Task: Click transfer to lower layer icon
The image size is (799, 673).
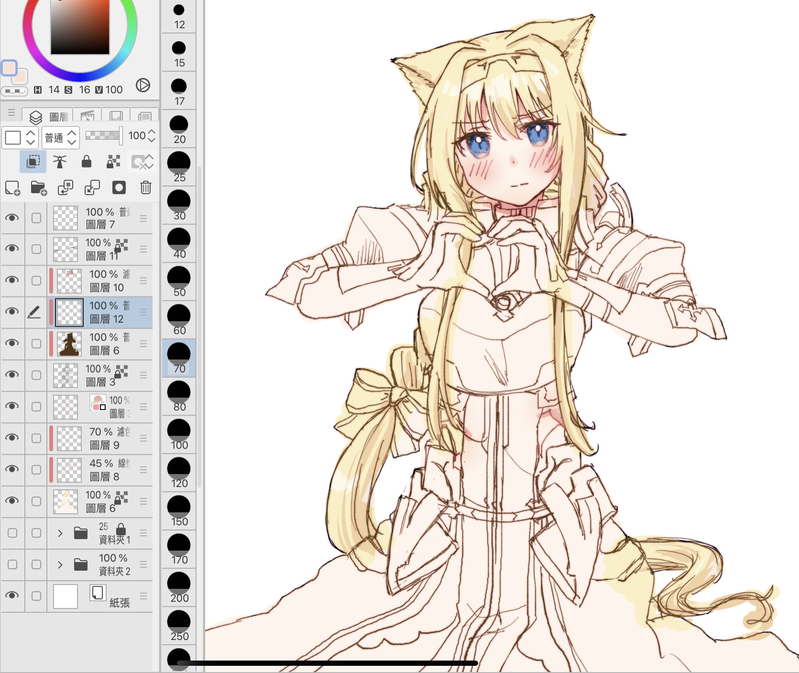Action: click(66, 187)
